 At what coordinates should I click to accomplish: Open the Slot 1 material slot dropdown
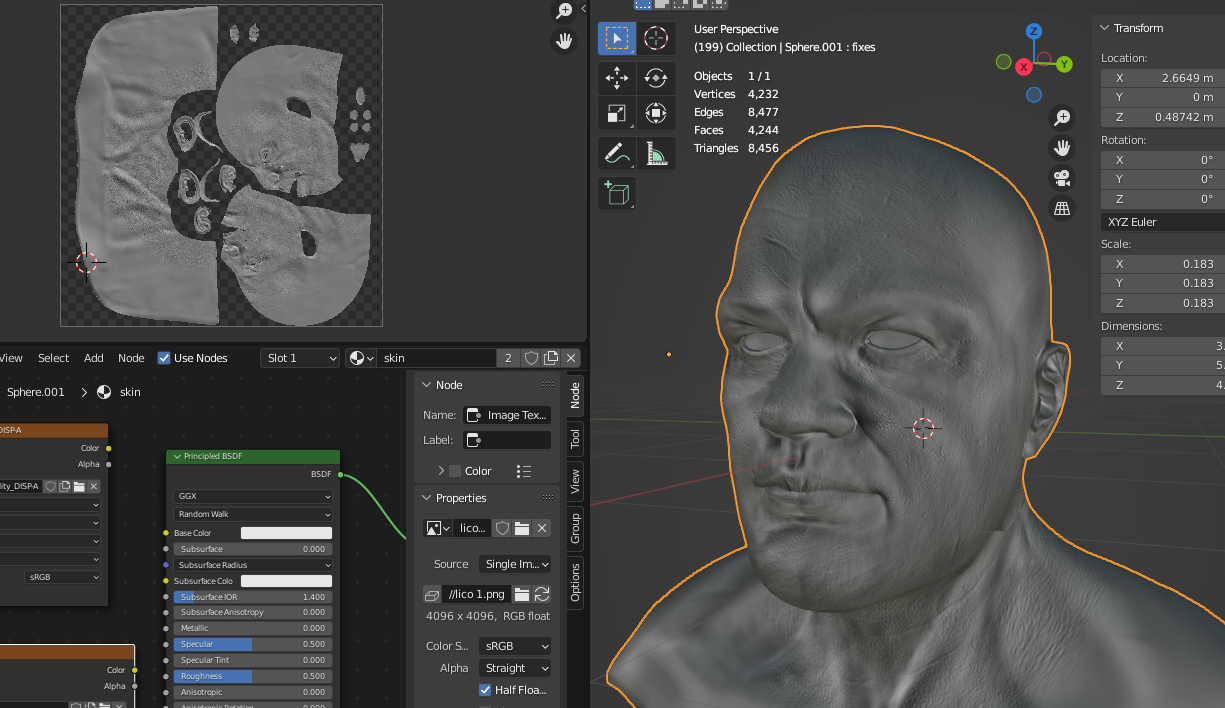click(300, 358)
